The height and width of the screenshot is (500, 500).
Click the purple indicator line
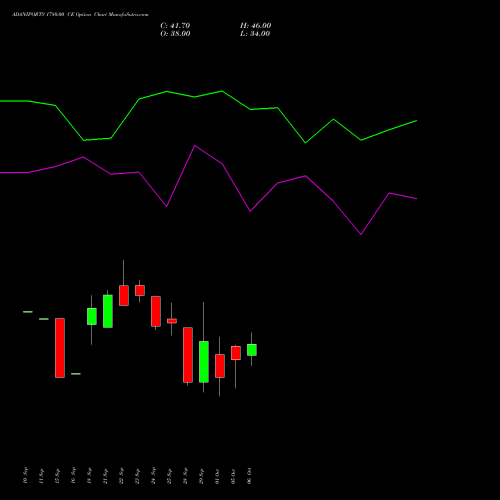pyautogui.click(x=208, y=156)
